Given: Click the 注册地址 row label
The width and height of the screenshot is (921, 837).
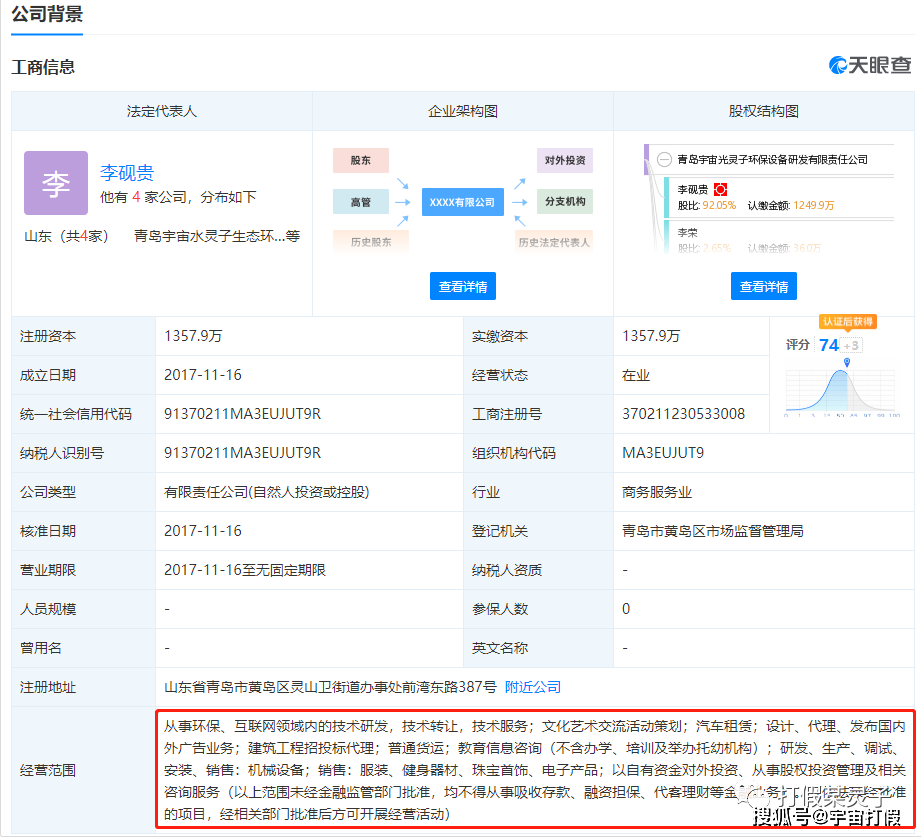Looking at the screenshot, I should 48,687.
